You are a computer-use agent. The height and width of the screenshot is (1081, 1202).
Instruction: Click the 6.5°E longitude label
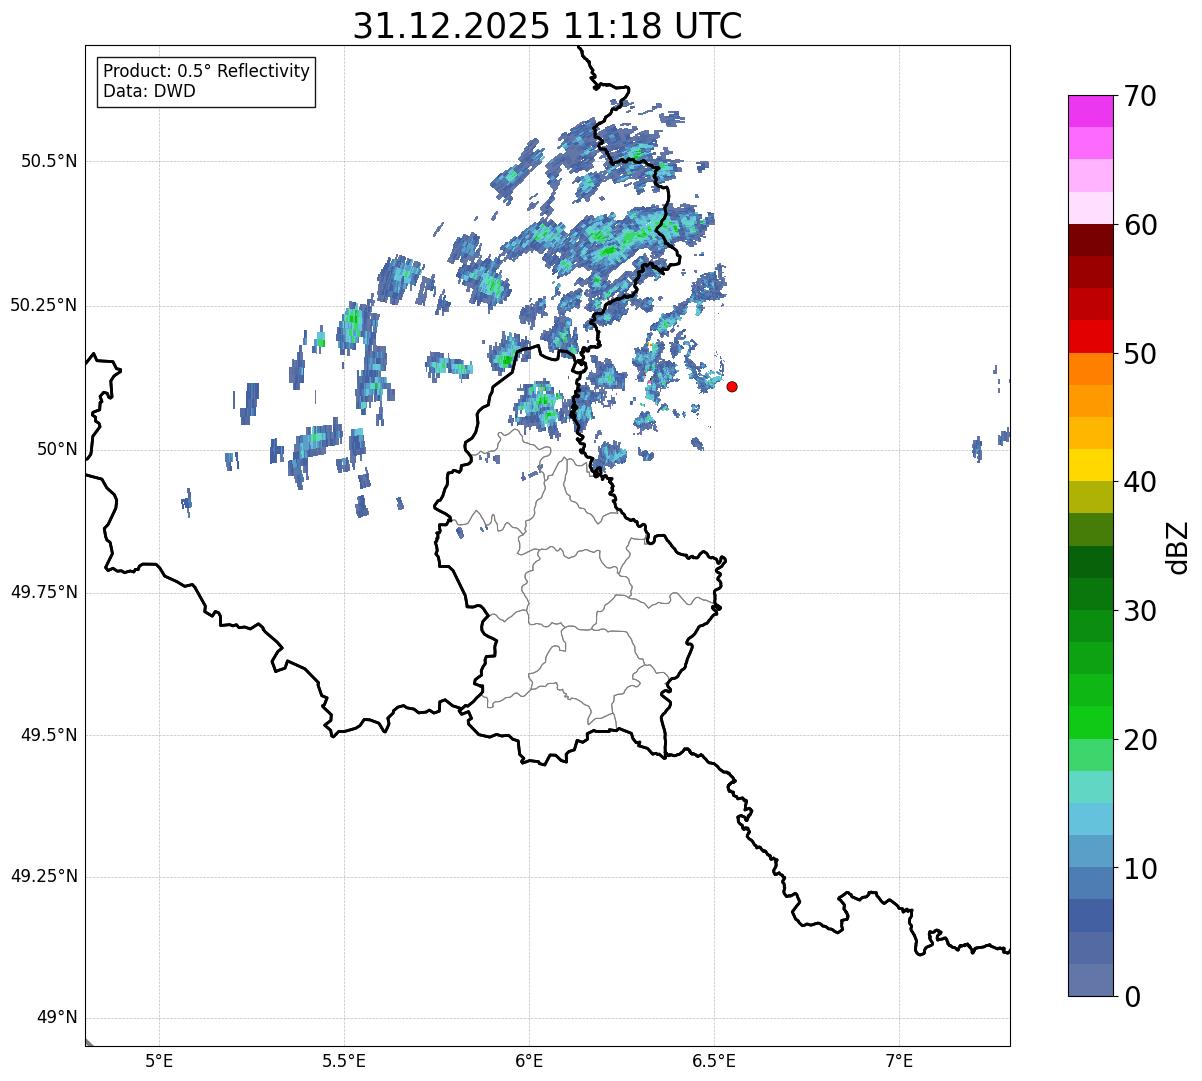coord(714,1061)
